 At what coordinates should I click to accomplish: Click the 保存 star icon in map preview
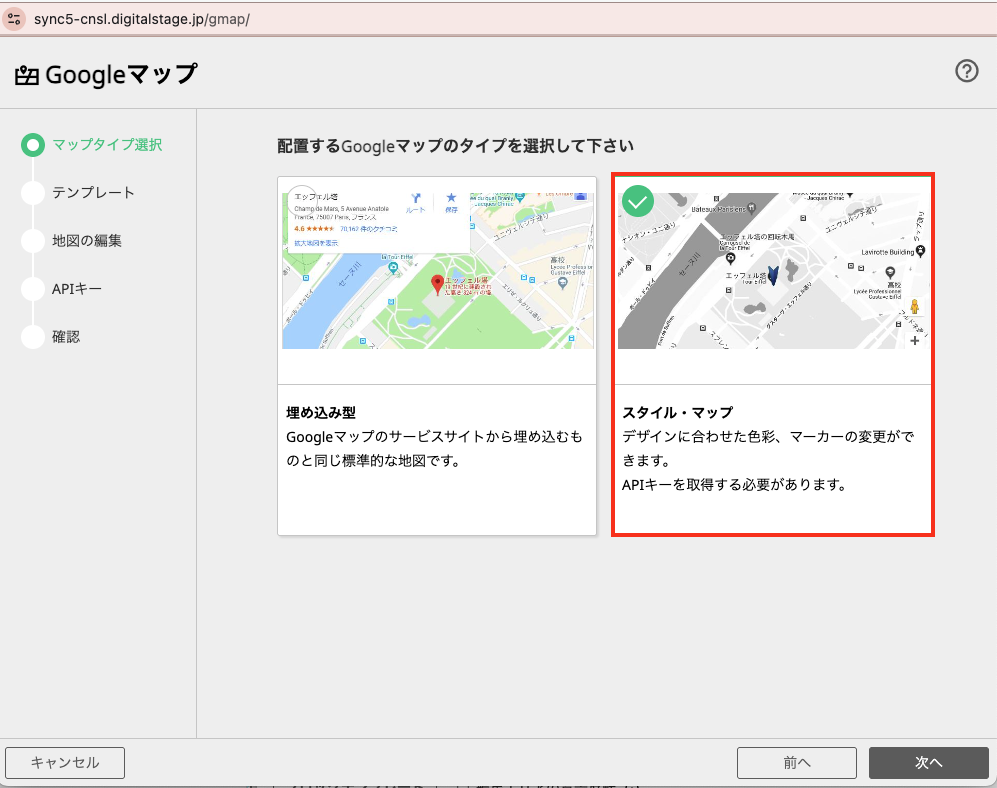coord(451,202)
